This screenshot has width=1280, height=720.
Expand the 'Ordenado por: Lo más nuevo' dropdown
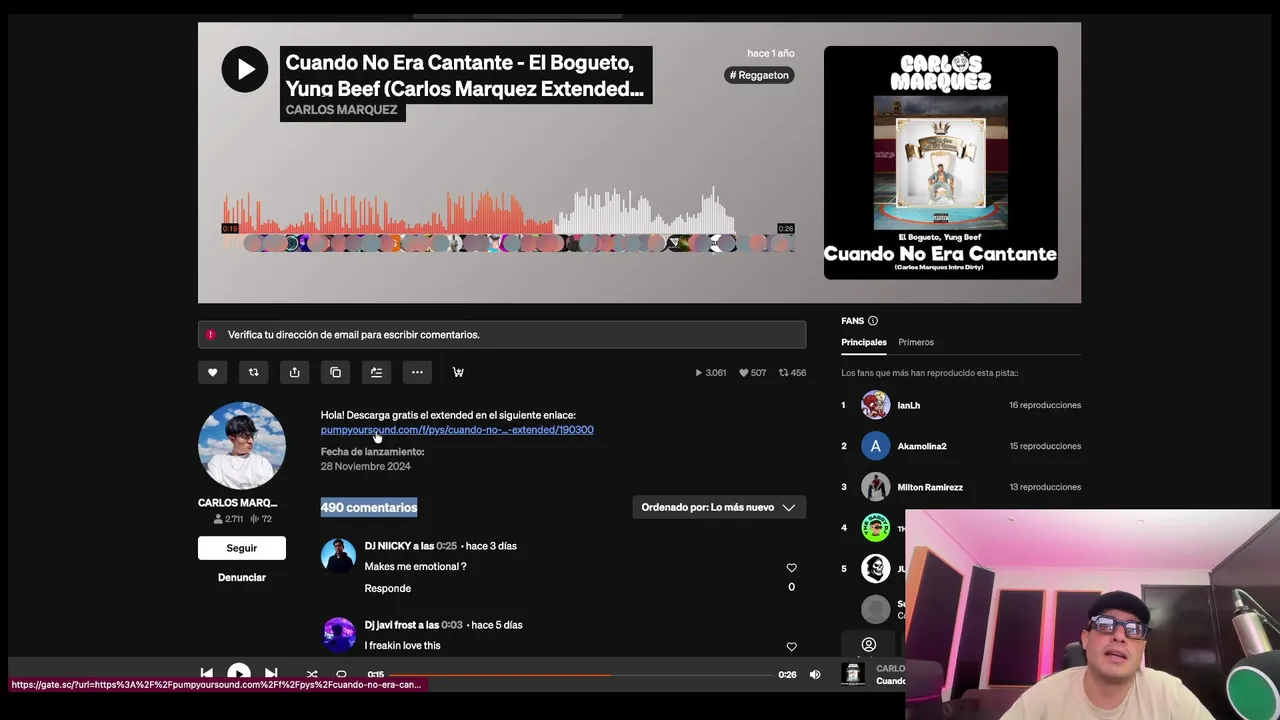tap(718, 507)
